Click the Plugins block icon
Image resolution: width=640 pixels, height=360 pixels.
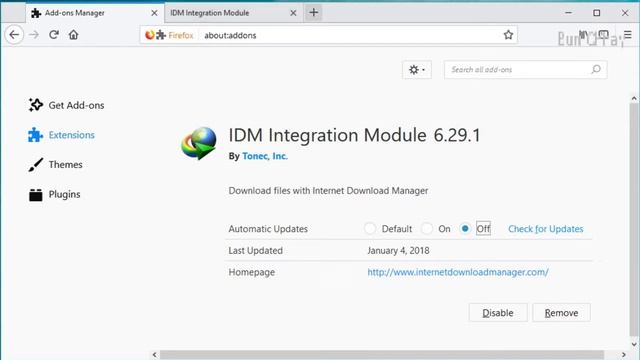point(36,195)
